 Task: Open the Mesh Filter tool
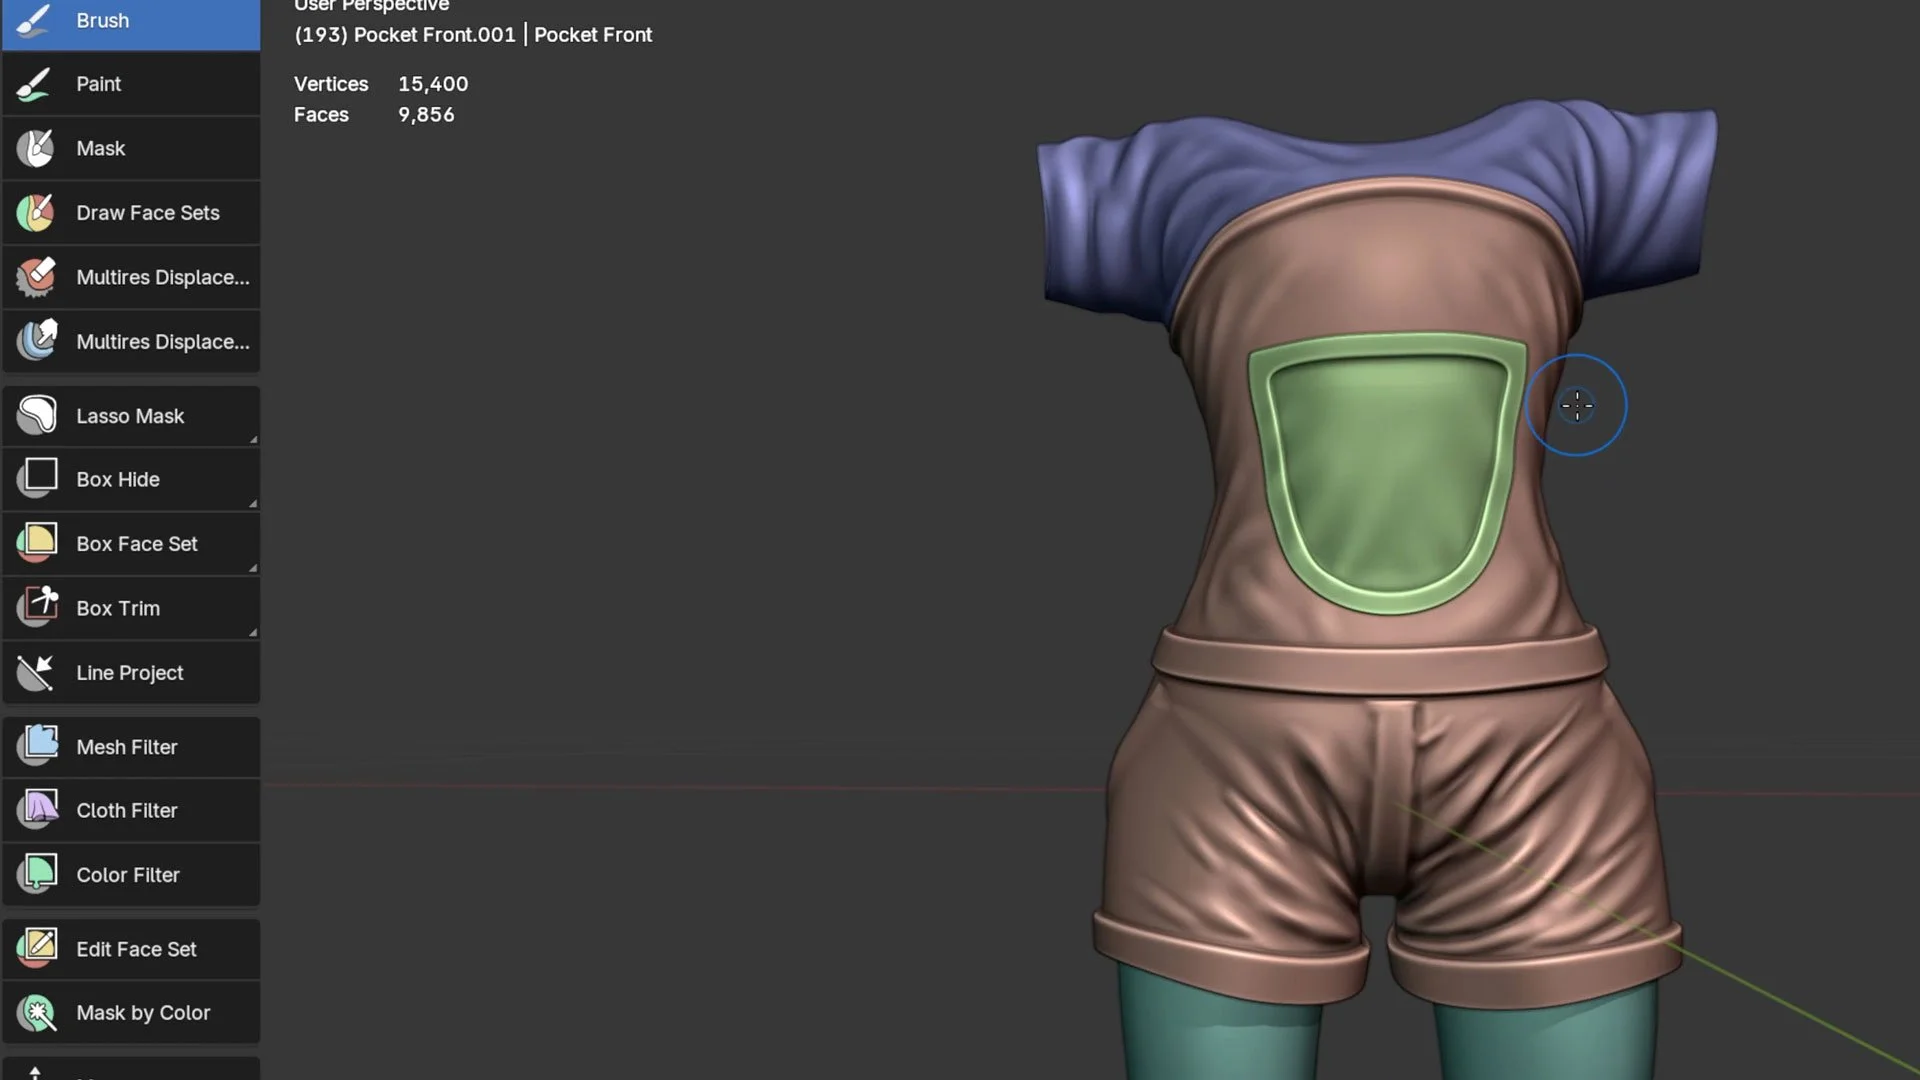tap(130, 747)
